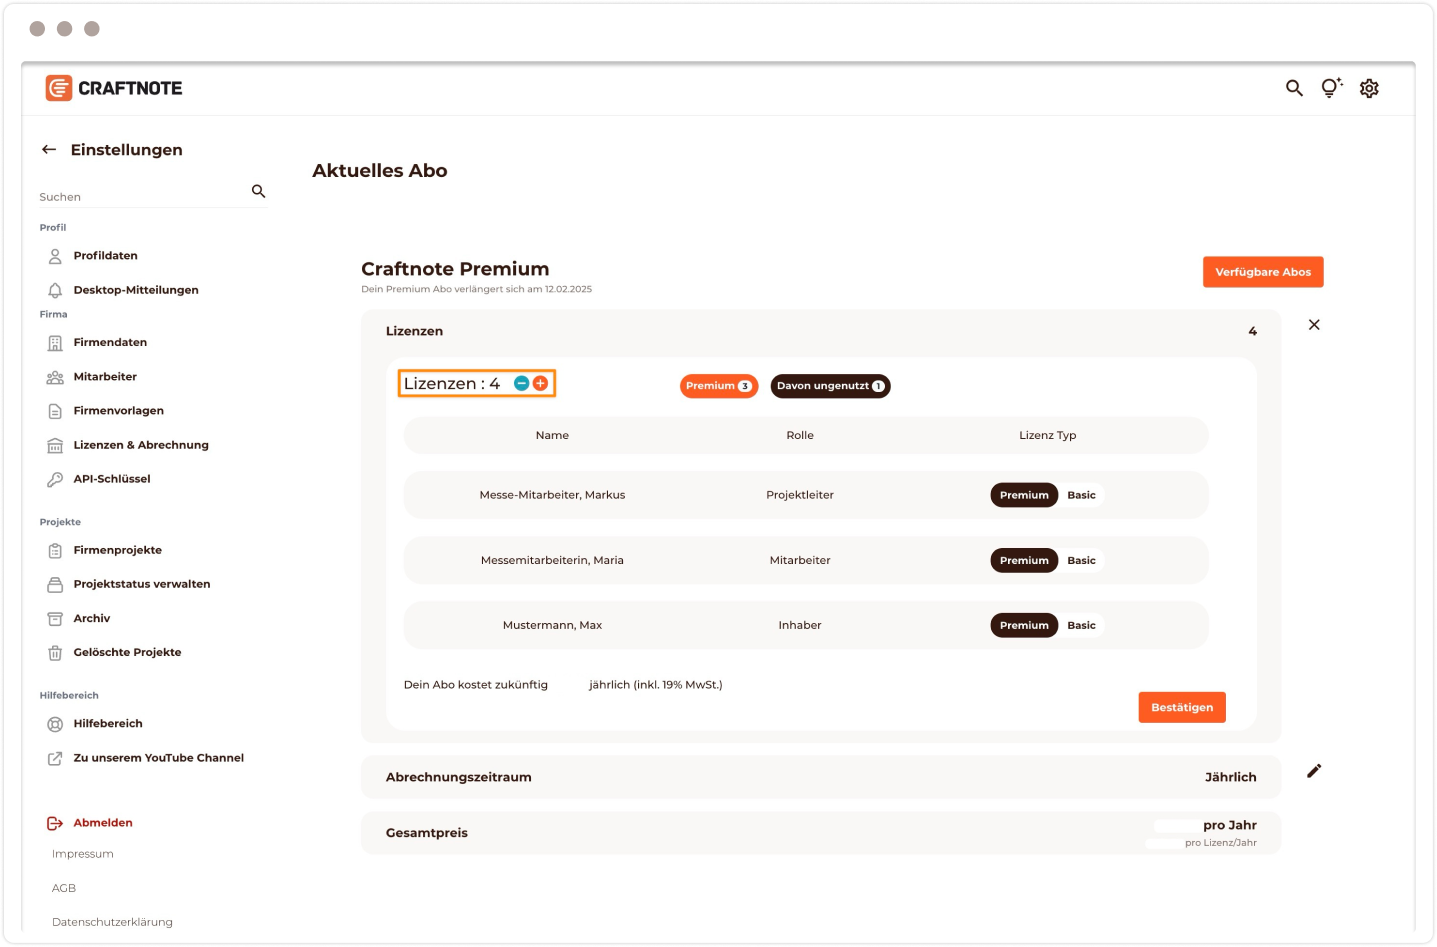Set Maria Messemitarbeiterin license to Basic
The height and width of the screenshot is (947, 1437).
point(1081,561)
